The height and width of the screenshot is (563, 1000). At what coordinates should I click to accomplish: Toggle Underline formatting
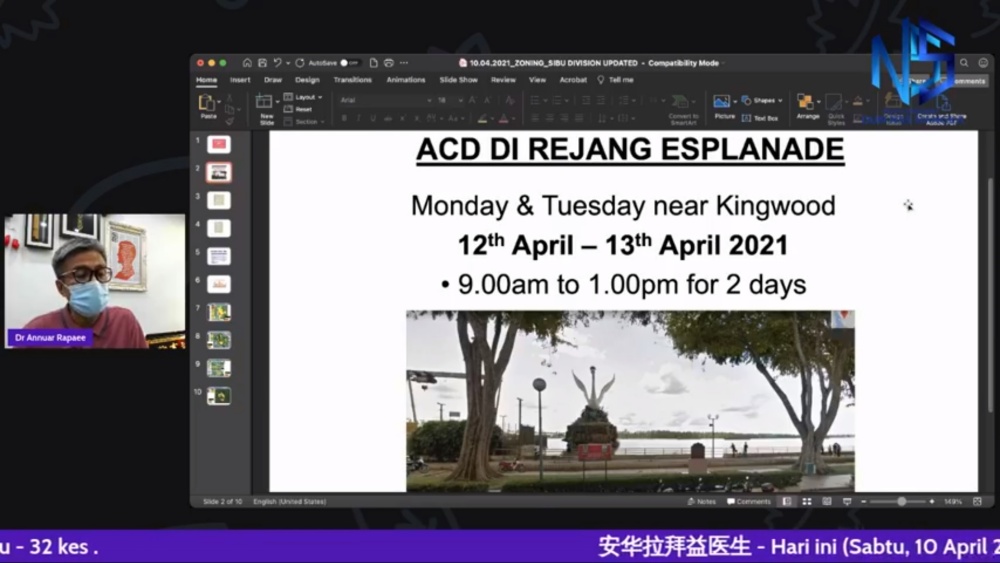tap(373, 118)
